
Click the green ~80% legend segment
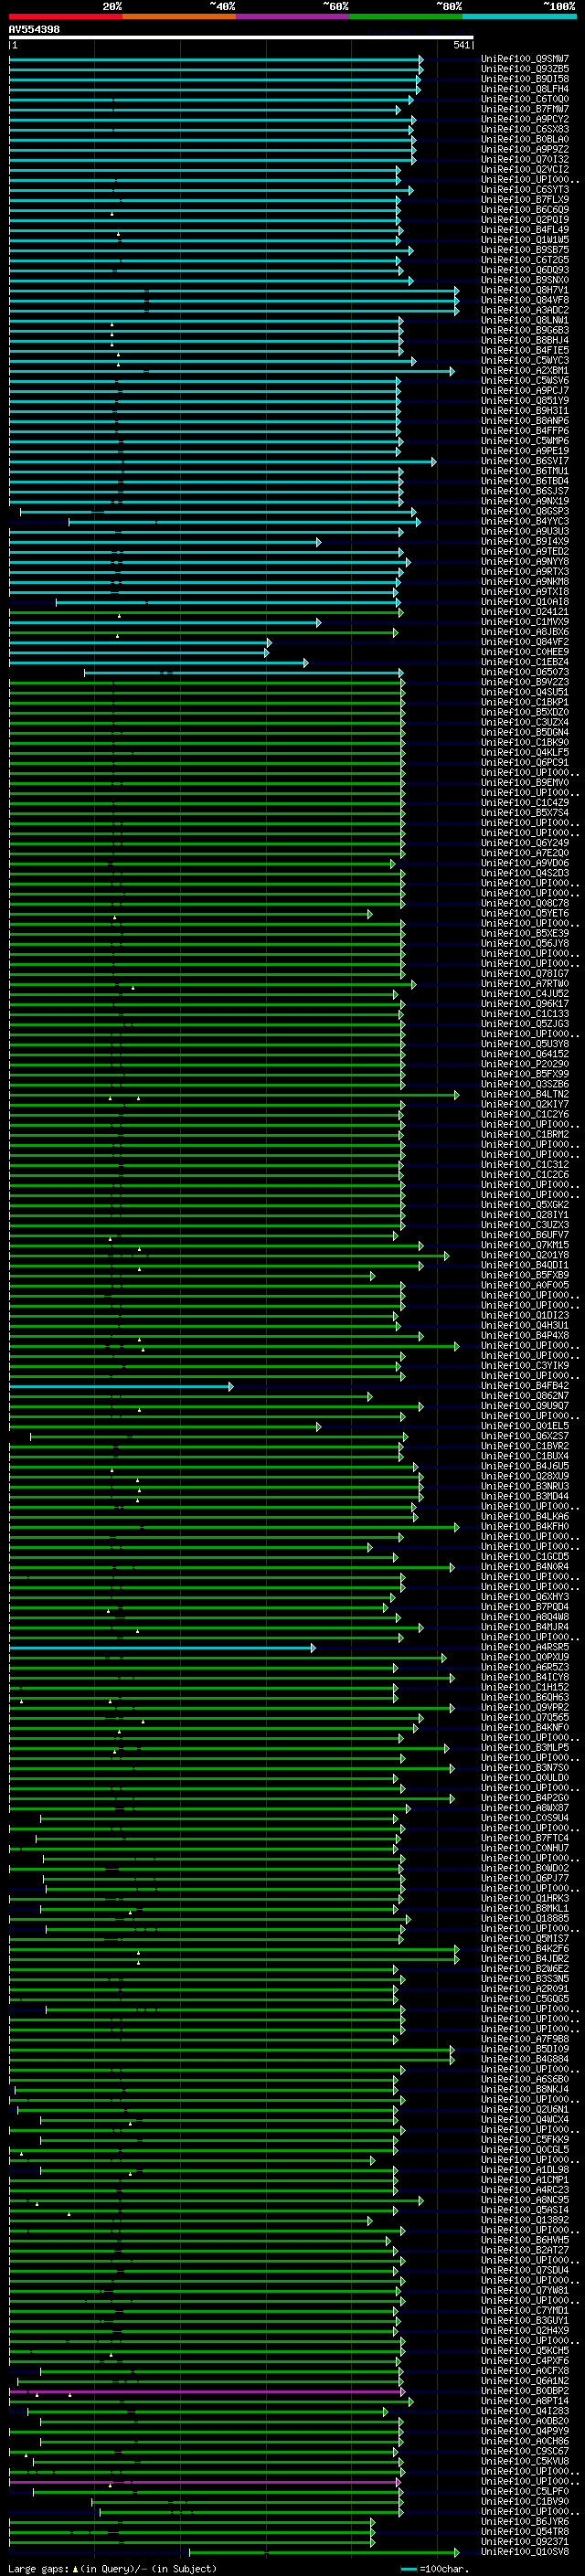pos(406,16)
